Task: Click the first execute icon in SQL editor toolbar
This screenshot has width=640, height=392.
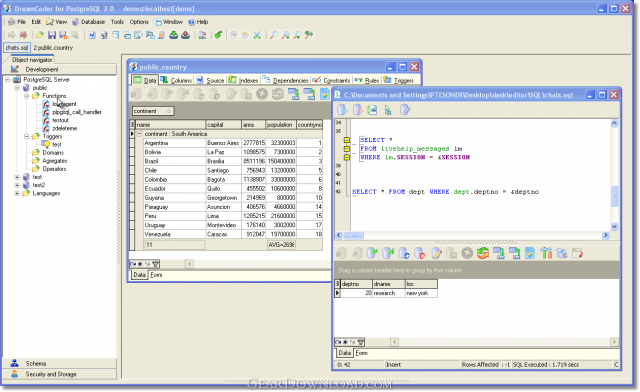Action: tap(342, 110)
